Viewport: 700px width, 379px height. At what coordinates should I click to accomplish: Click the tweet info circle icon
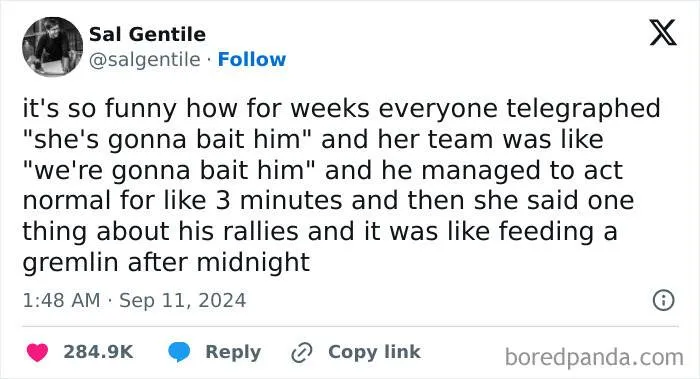tap(663, 300)
